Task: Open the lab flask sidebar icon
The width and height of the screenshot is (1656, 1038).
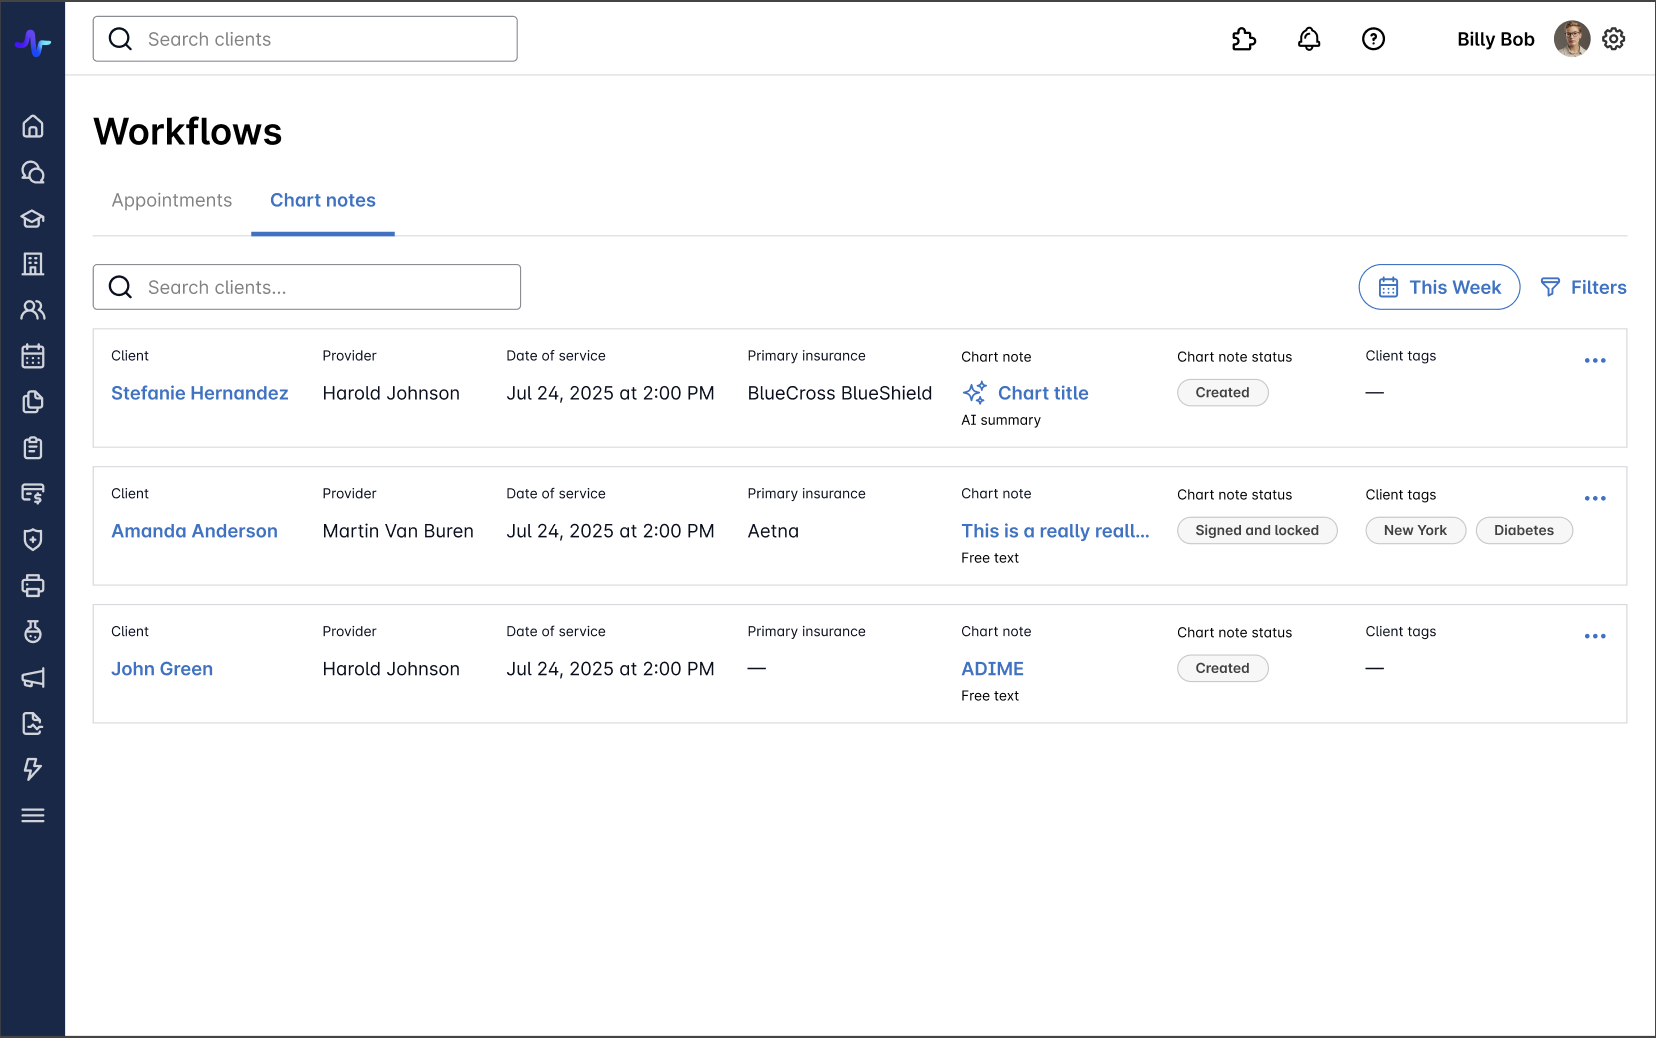Action: pyautogui.click(x=33, y=632)
